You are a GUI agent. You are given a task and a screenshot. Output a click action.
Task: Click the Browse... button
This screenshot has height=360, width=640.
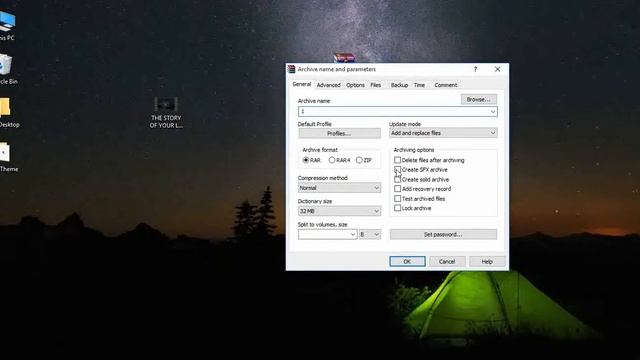[479, 99]
